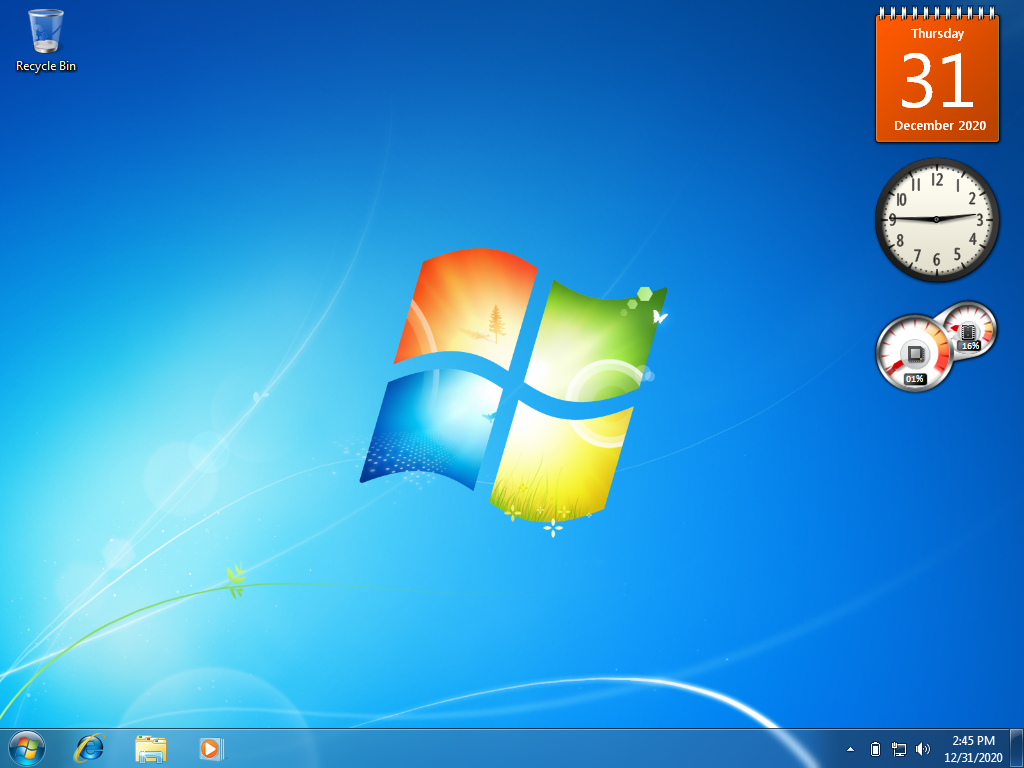Click the December 2020 text on calendar
The height and width of the screenshot is (768, 1024).
click(x=940, y=125)
